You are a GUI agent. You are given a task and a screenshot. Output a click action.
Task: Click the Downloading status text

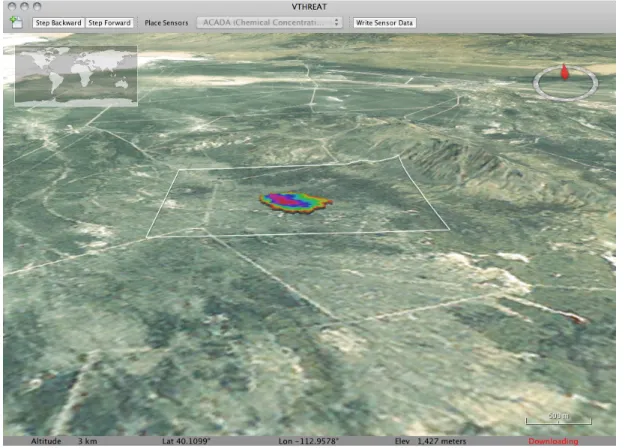pyautogui.click(x=553, y=441)
